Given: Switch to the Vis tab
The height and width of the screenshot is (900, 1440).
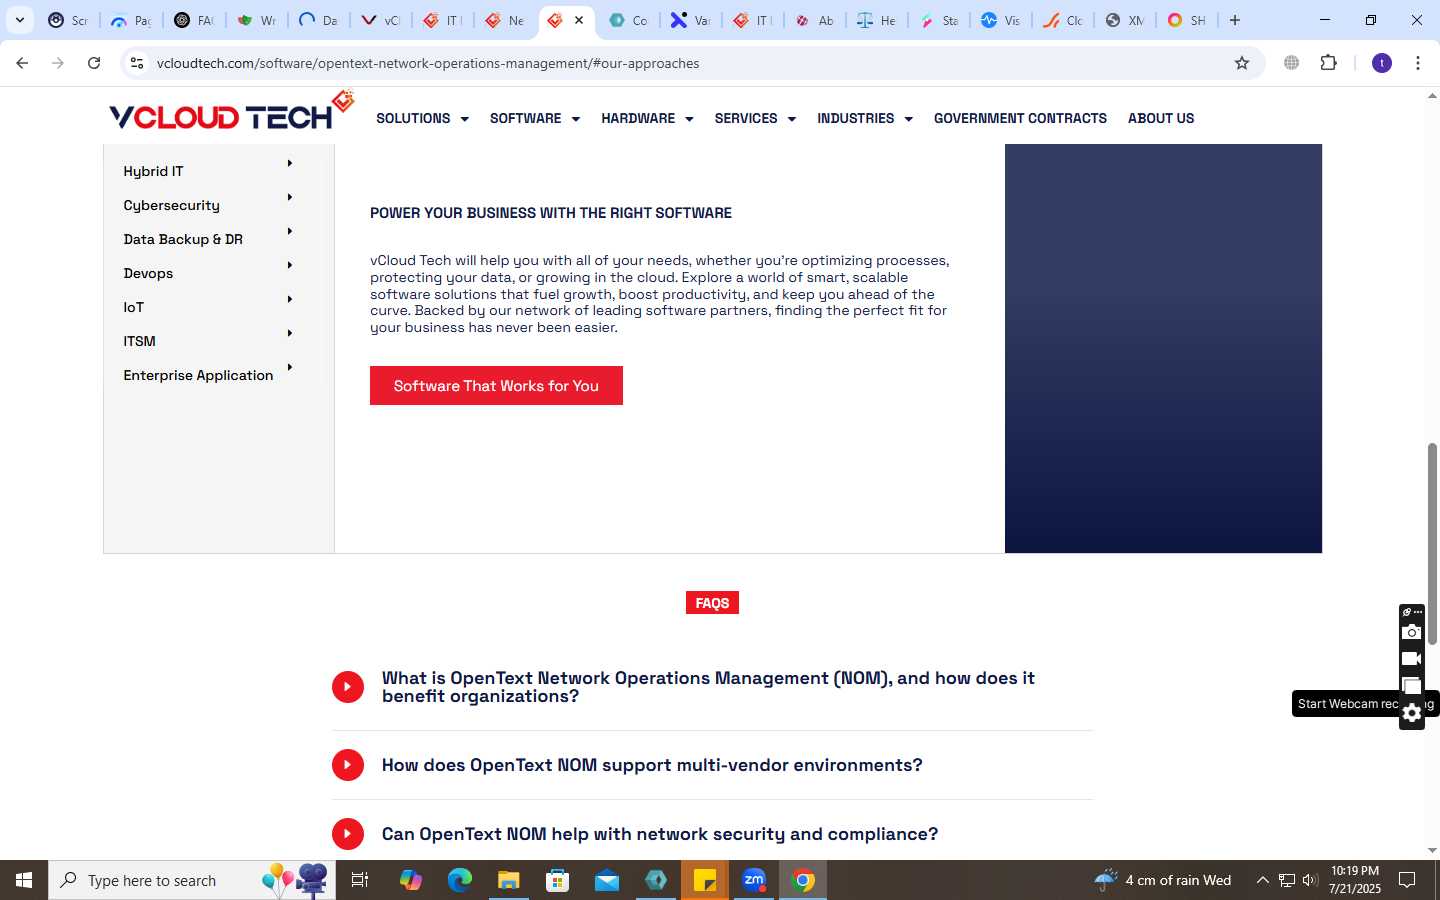Looking at the screenshot, I should point(1000,20).
